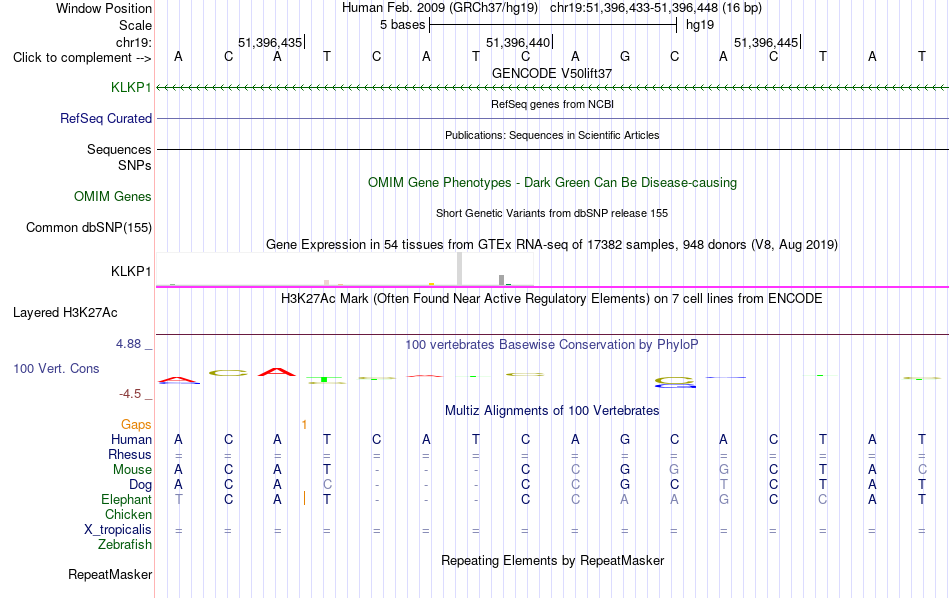Click Repeating Elements by RepeatMasker title

tap(552, 560)
